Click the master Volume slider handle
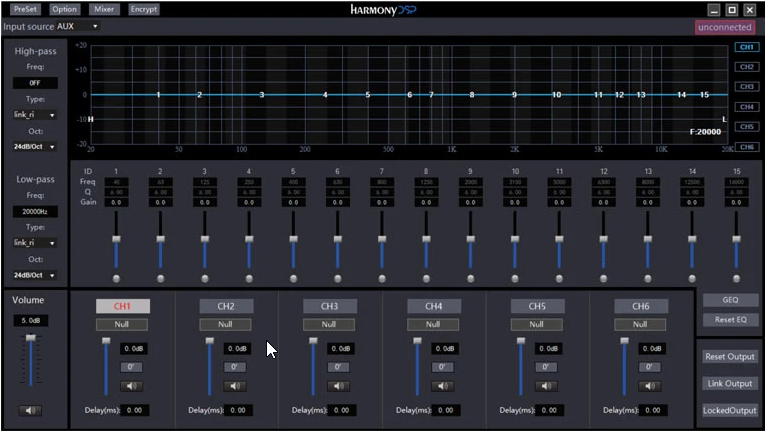The height and width of the screenshot is (432, 765). tap(31, 338)
